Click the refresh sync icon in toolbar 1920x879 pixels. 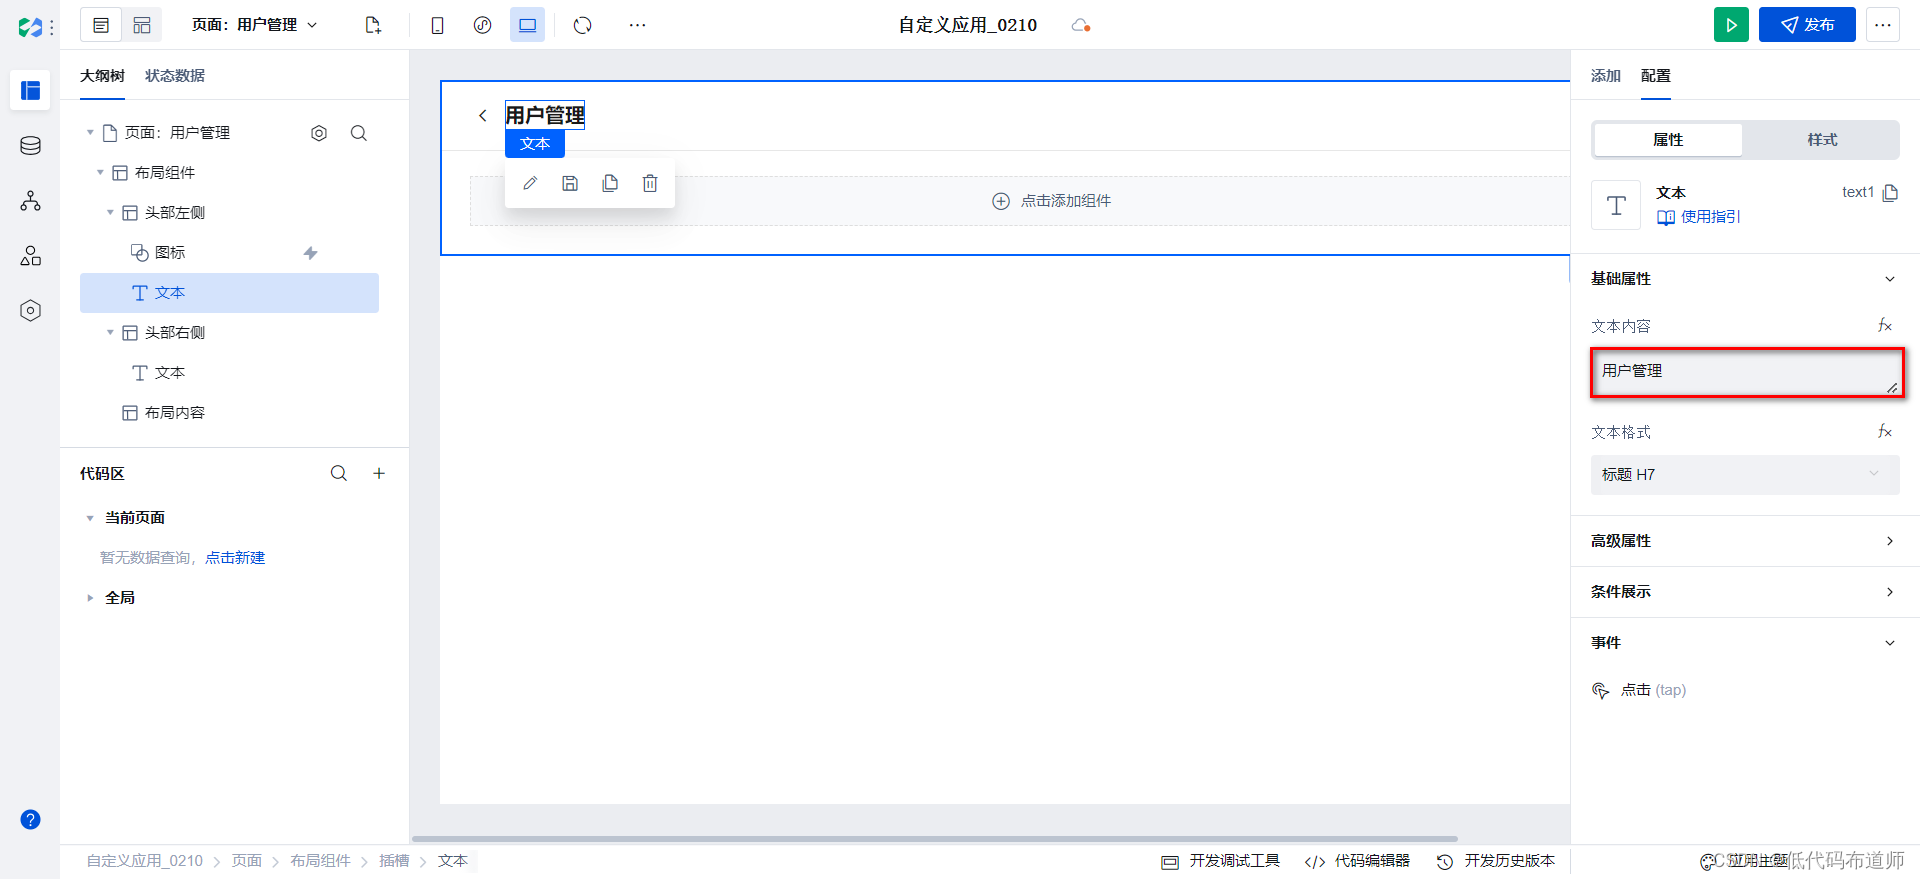[583, 25]
